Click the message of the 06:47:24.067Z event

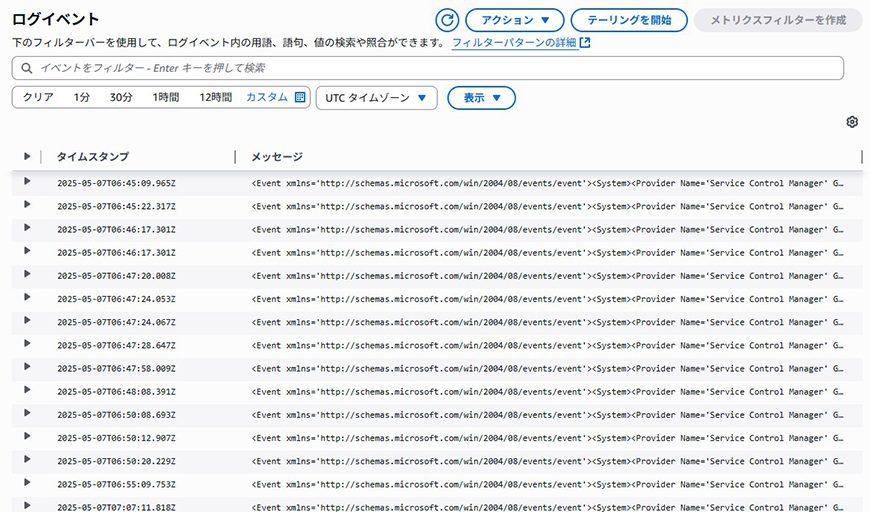(548, 322)
